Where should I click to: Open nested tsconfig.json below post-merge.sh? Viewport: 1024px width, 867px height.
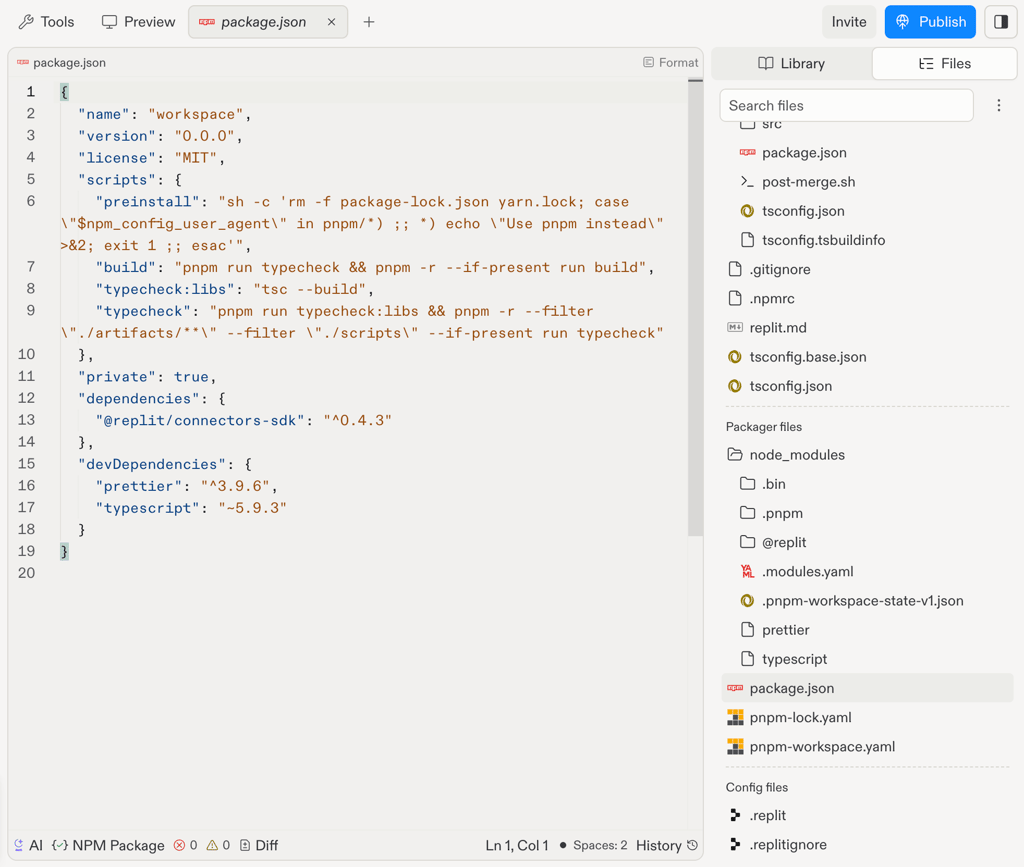803,211
